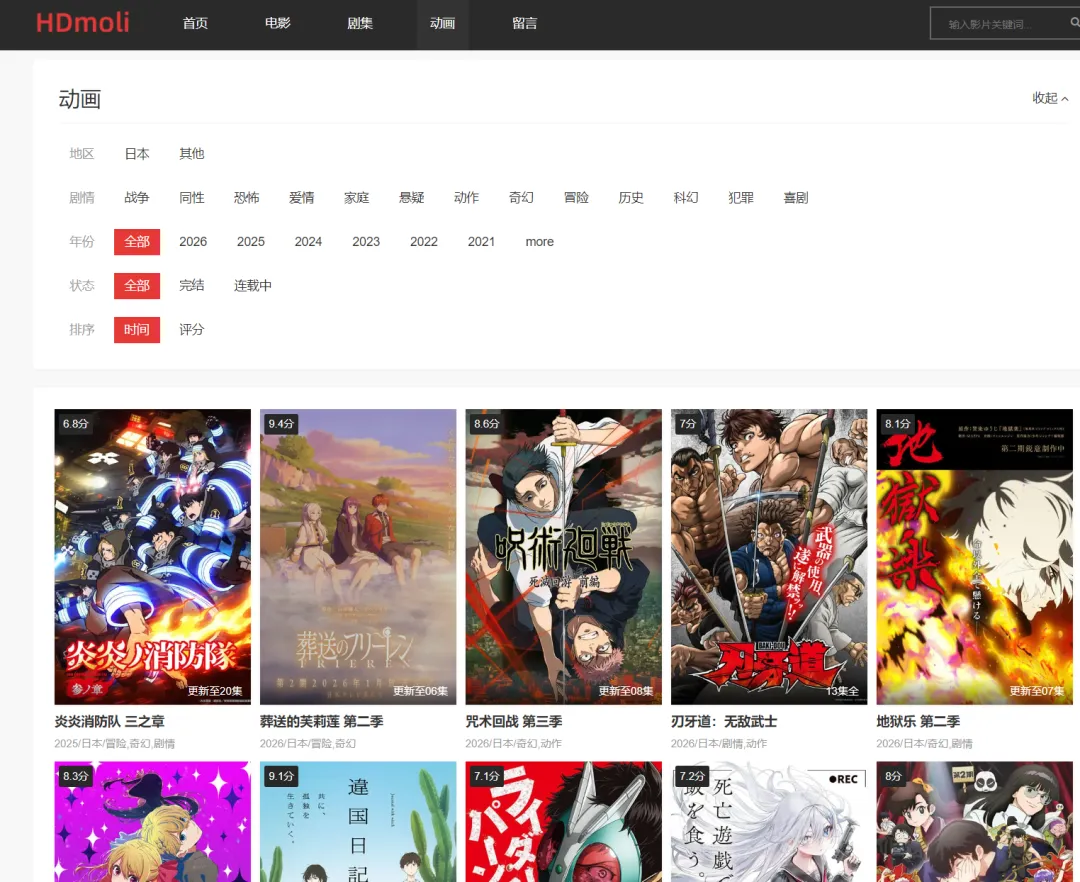Open 炎炎消防队 三之章 poster

[152, 557]
